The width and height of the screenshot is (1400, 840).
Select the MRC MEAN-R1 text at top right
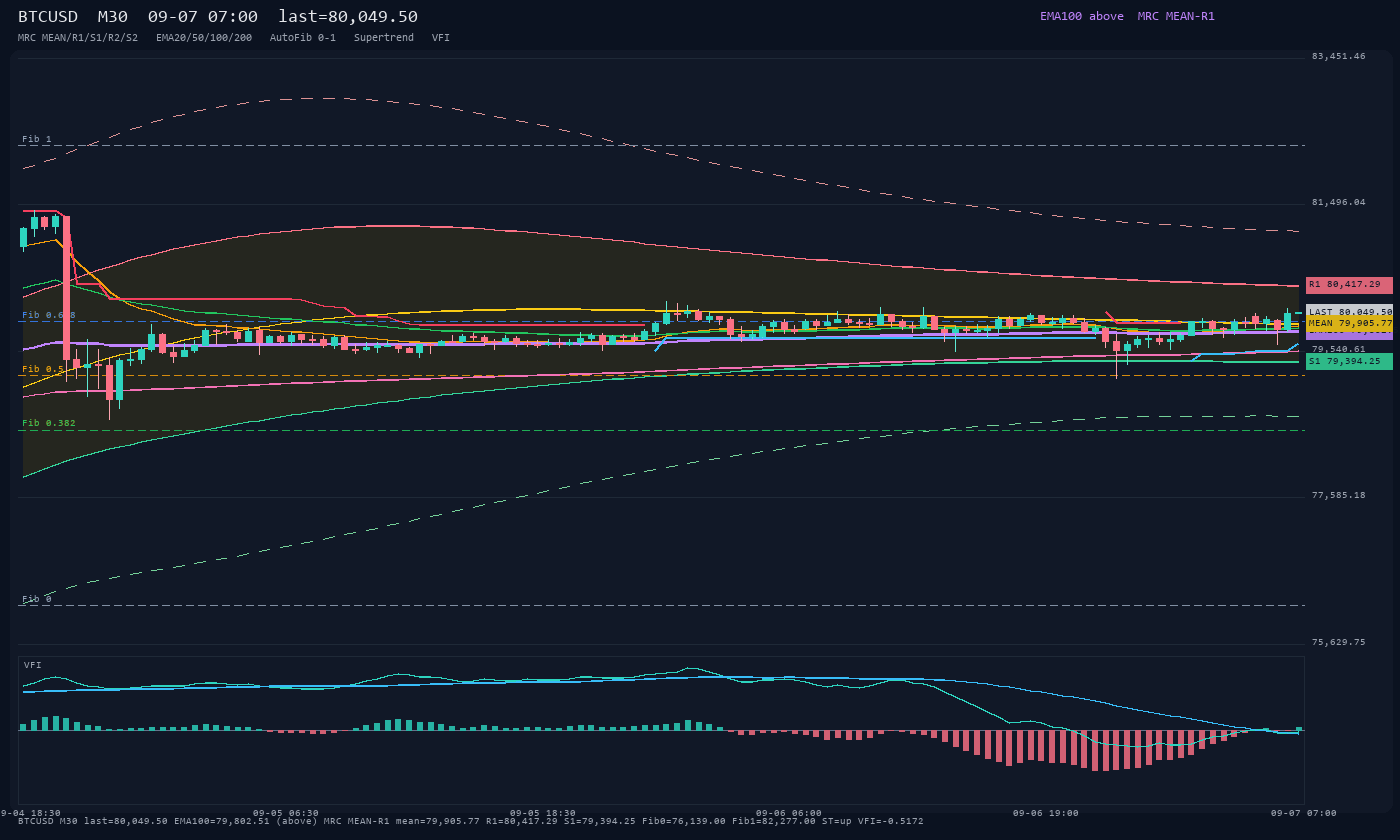pos(1176,16)
